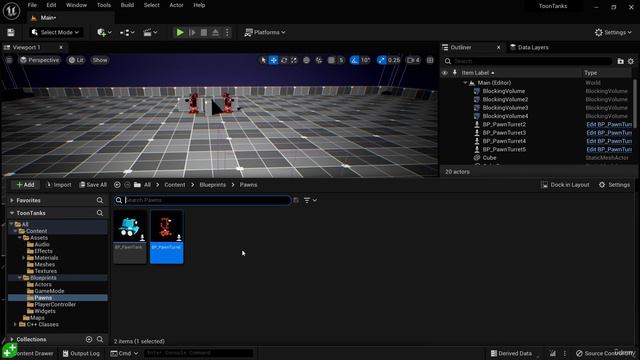Toggle rotation snapping angle icon
The height and width of the screenshot is (360, 640).
click(x=354, y=60)
